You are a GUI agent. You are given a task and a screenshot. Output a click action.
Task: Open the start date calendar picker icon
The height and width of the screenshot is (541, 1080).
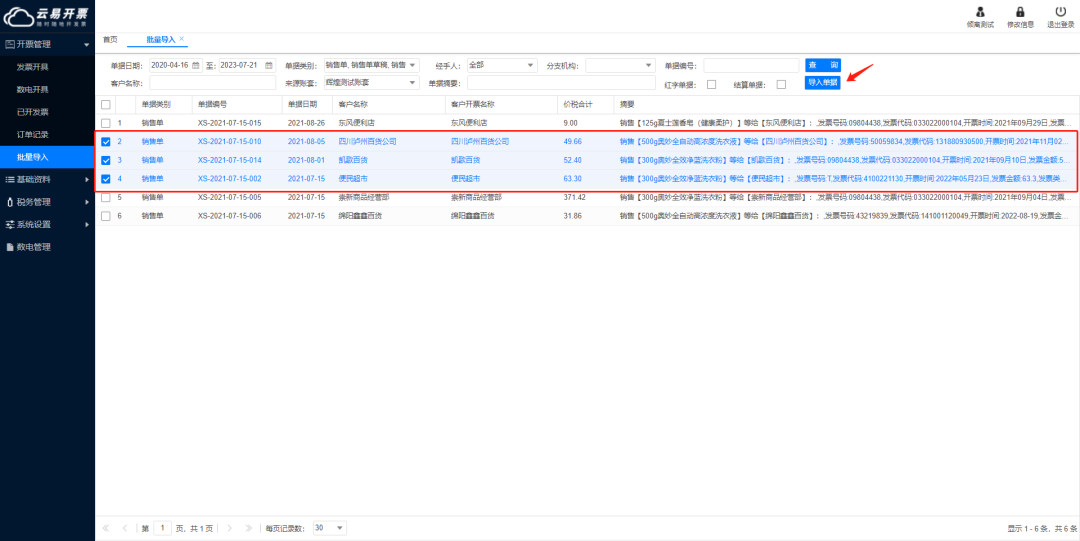pyautogui.click(x=195, y=65)
